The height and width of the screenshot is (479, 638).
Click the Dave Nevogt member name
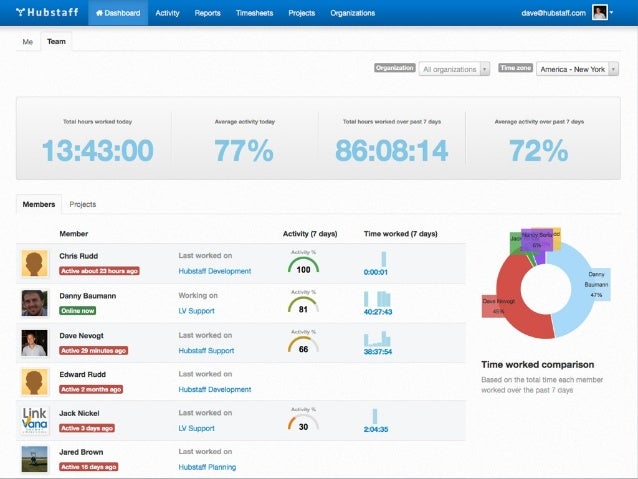pyautogui.click(x=81, y=336)
